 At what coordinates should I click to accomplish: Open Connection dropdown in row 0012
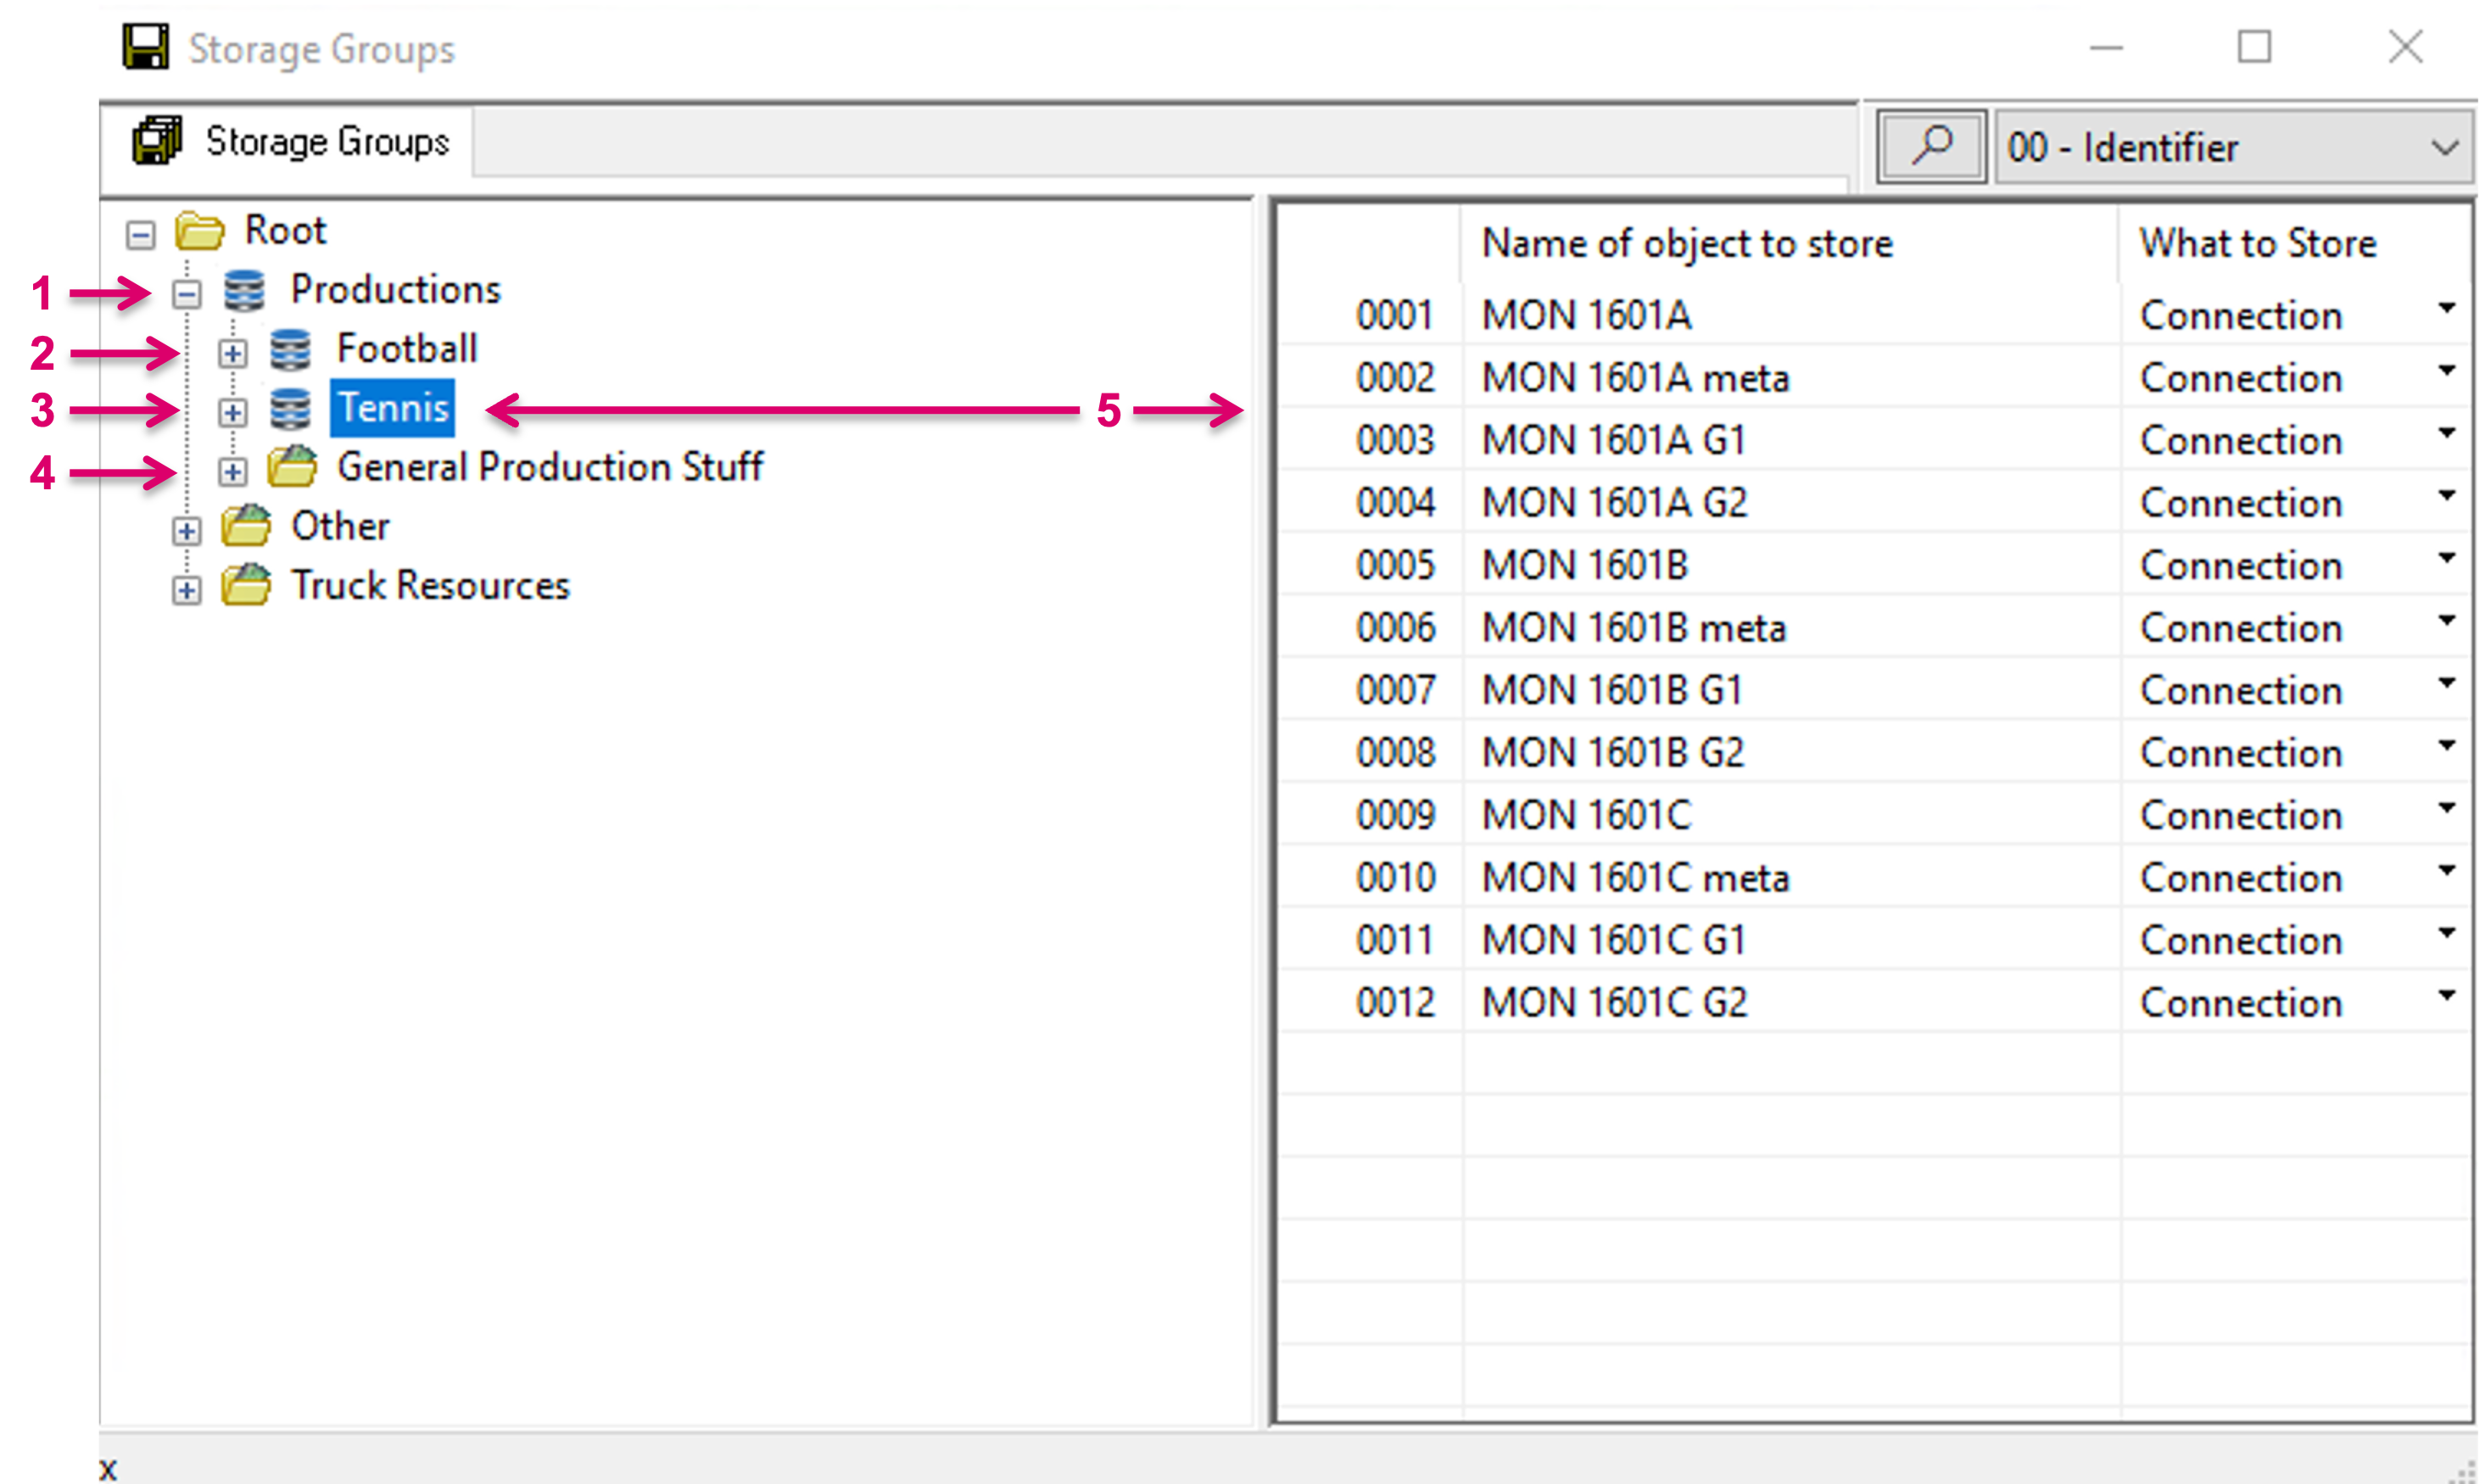point(2446,996)
